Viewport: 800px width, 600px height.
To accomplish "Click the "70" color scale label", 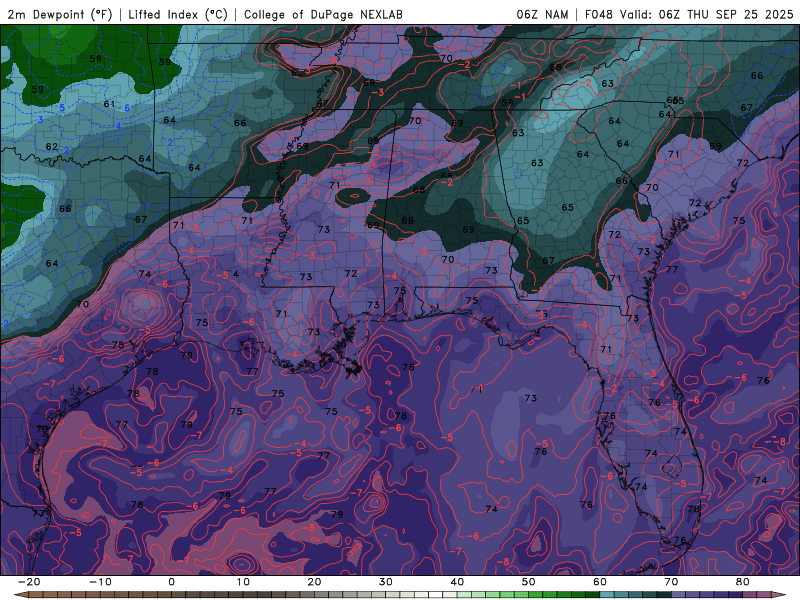I will pos(671,582).
